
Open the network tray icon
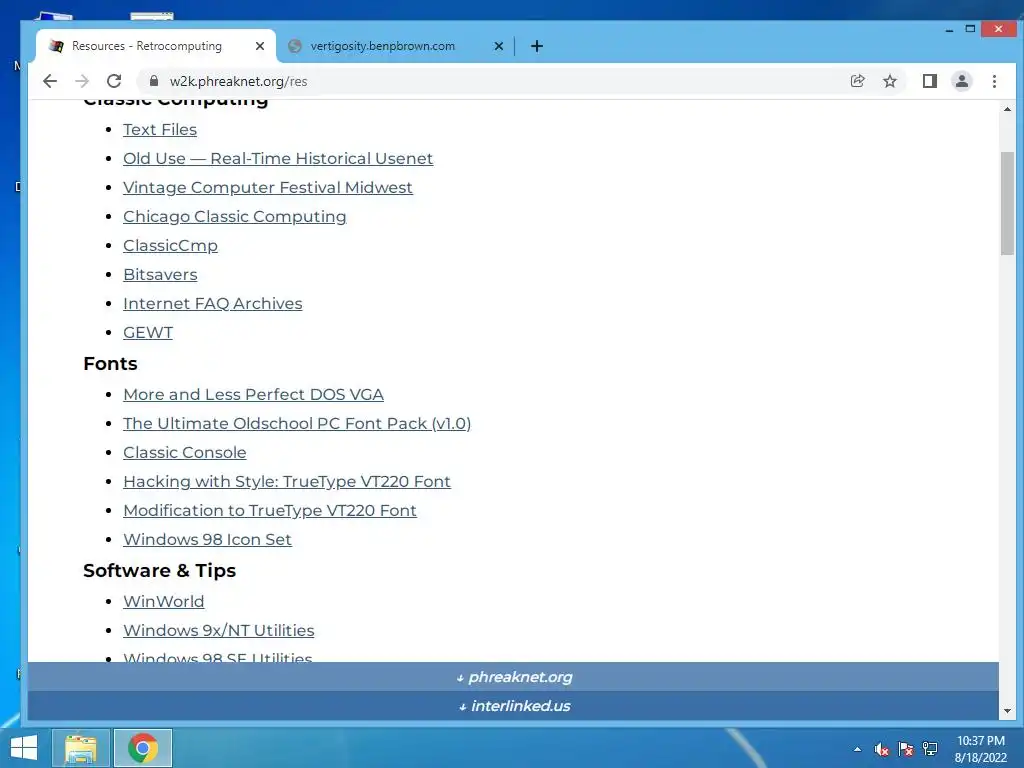930,749
